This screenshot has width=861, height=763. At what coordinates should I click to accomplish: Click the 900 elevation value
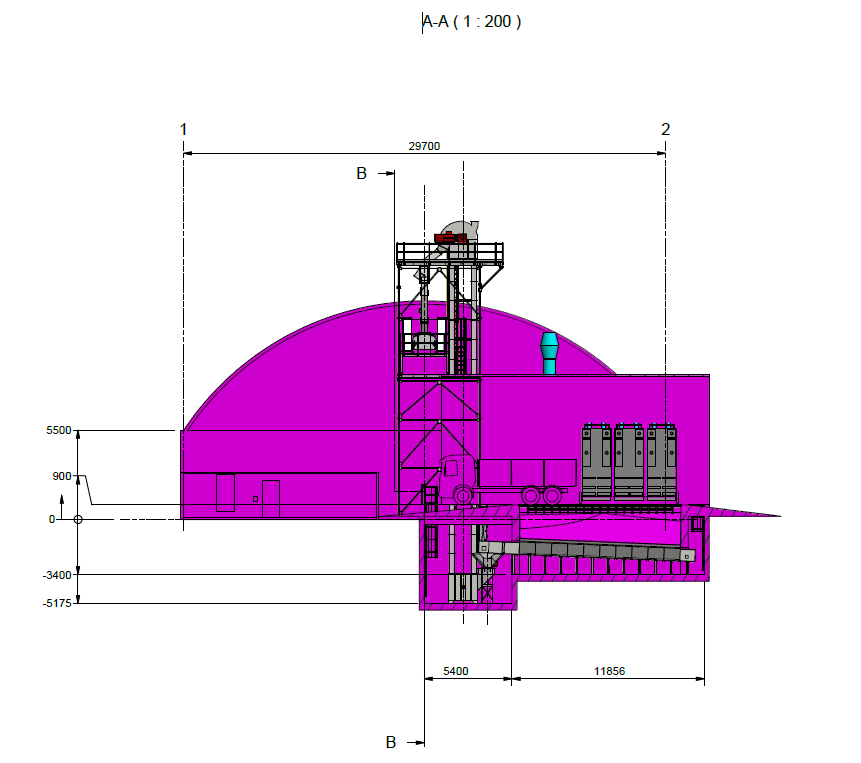[x=62, y=476]
